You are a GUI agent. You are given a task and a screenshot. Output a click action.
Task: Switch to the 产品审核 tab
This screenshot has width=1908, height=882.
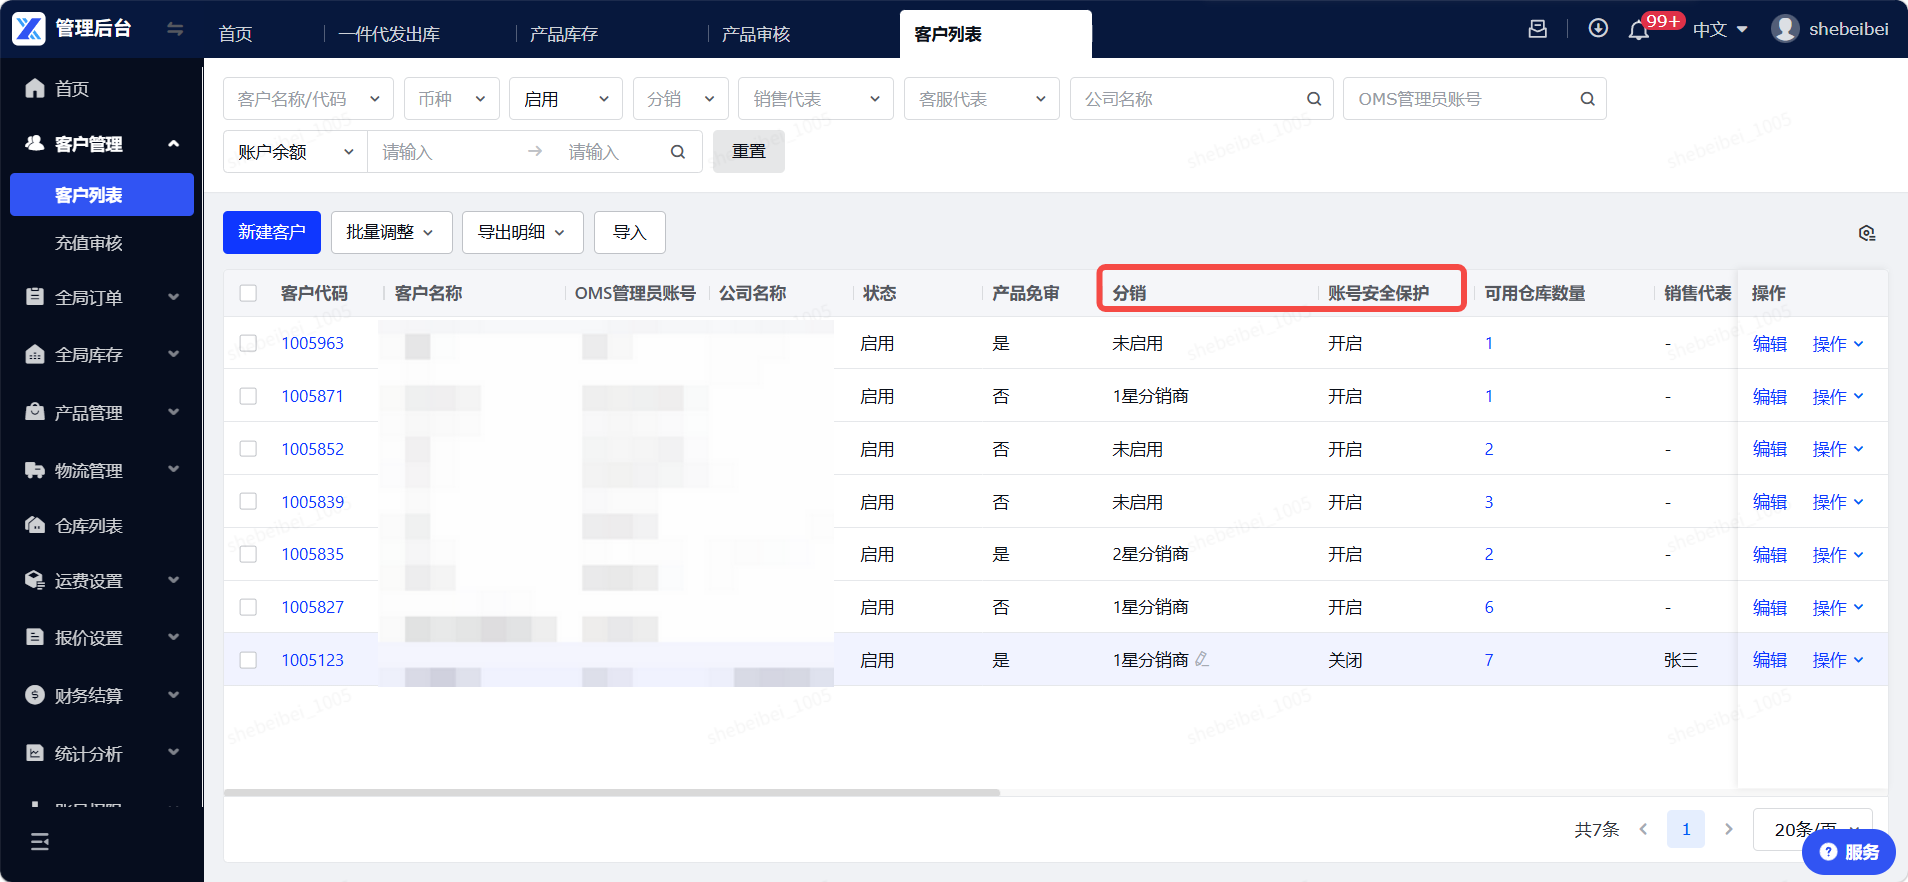756,34
